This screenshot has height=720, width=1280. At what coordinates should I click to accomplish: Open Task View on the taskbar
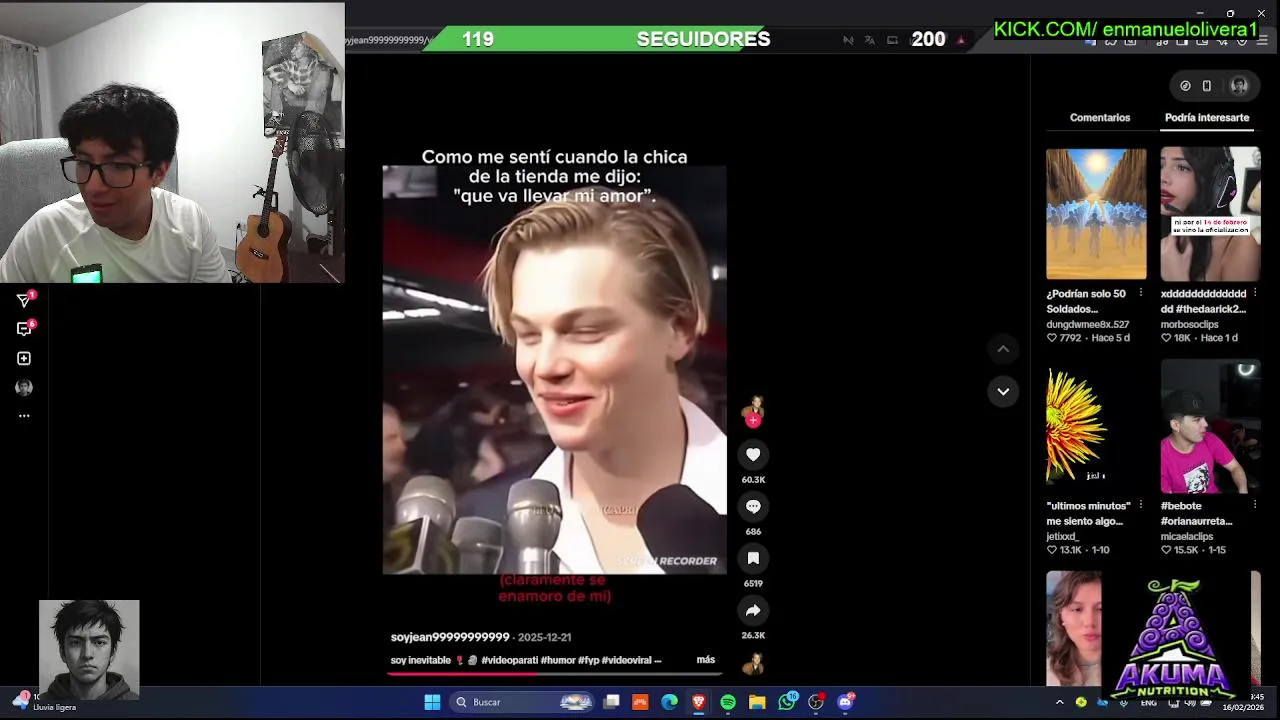click(x=611, y=702)
